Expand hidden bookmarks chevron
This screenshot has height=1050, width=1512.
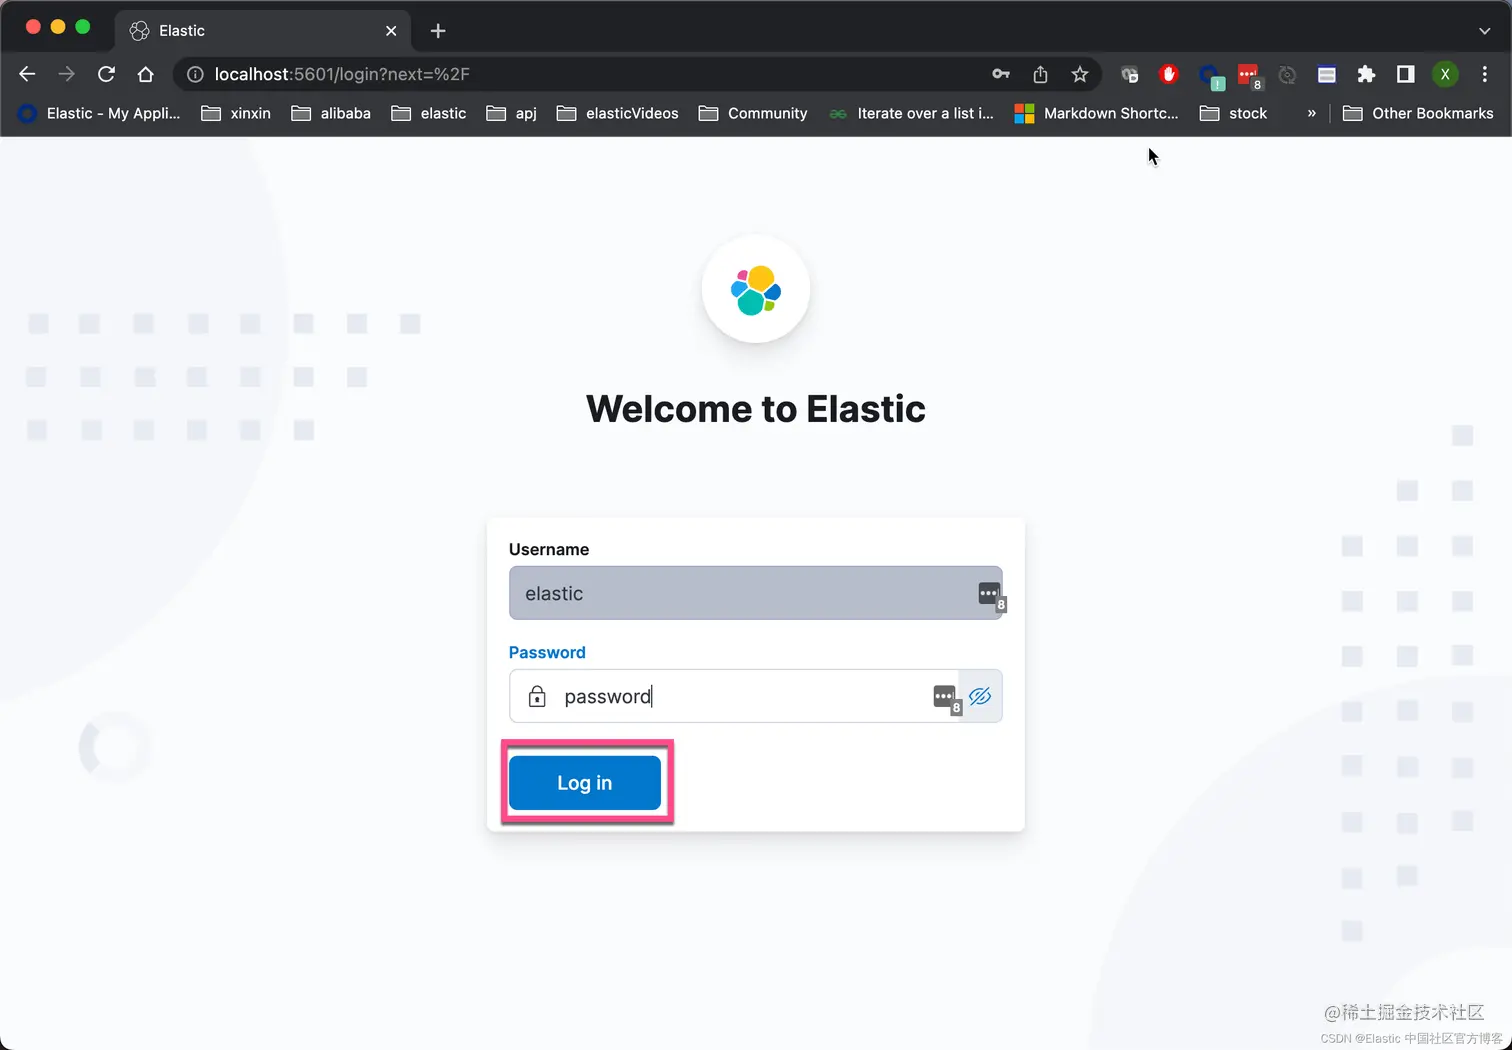click(1311, 113)
